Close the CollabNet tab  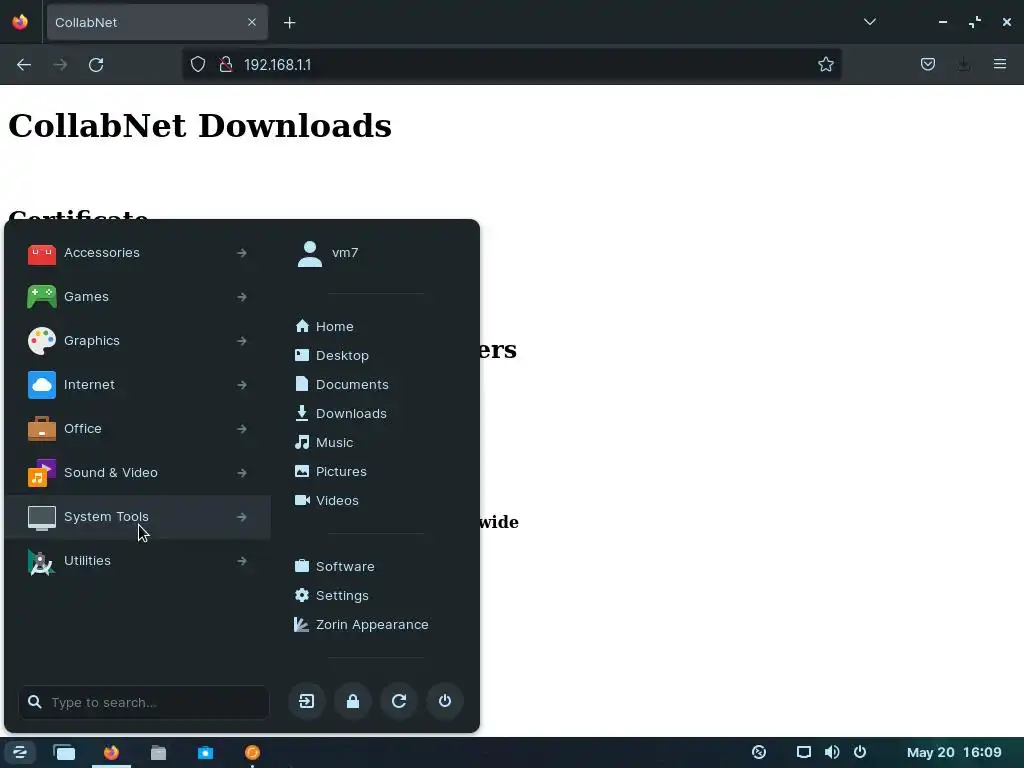(x=252, y=23)
